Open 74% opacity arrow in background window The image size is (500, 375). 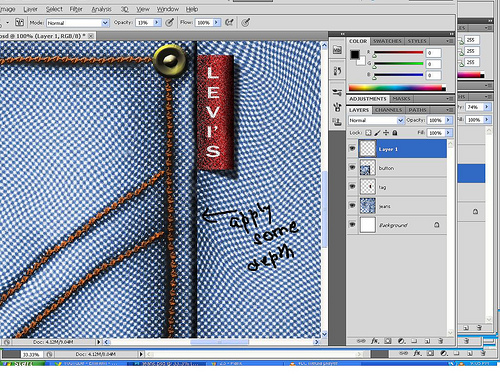pos(487,107)
